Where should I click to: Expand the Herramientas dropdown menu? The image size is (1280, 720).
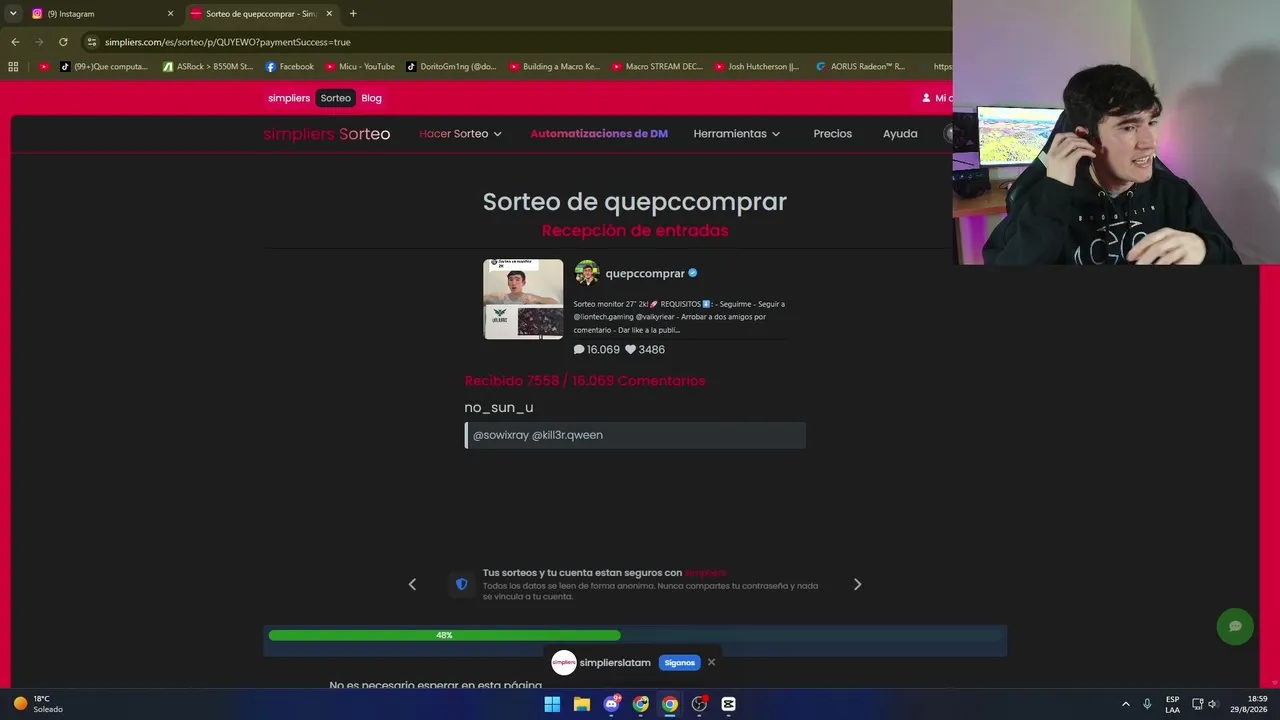pos(737,134)
